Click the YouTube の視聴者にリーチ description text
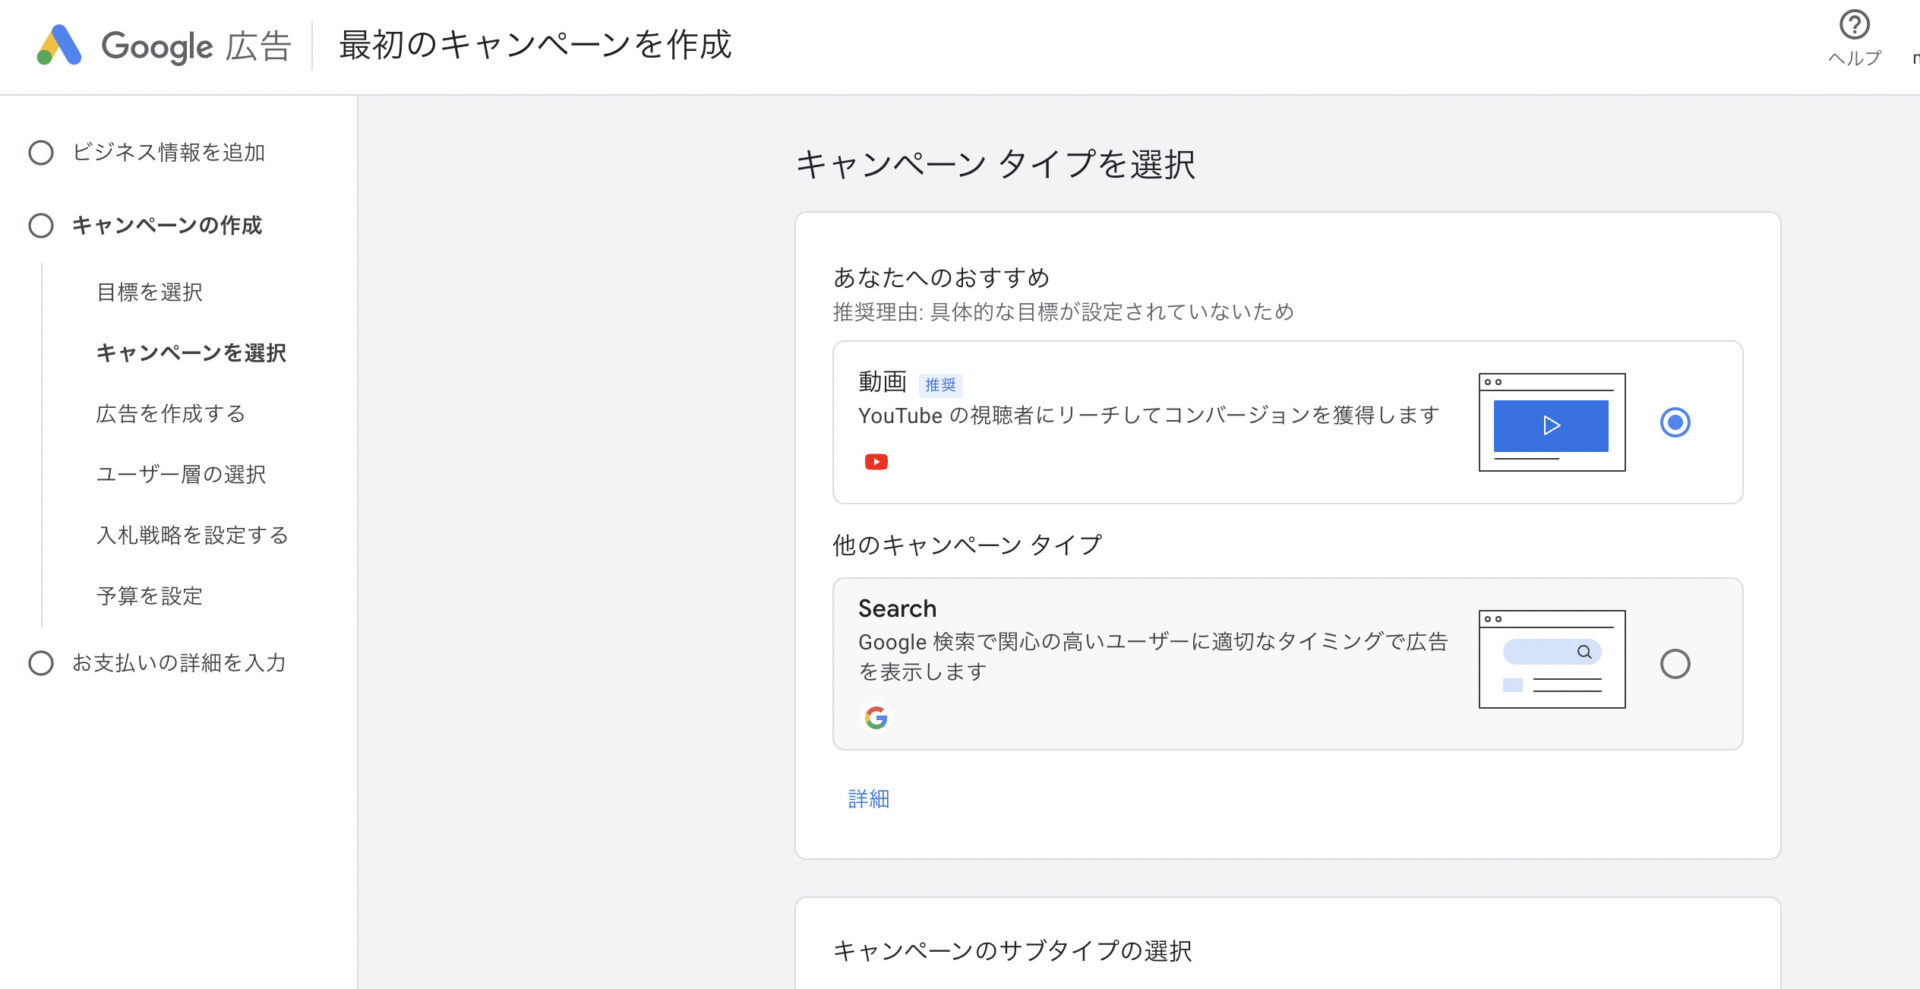The height and width of the screenshot is (989, 1920). [x=1149, y=415]
